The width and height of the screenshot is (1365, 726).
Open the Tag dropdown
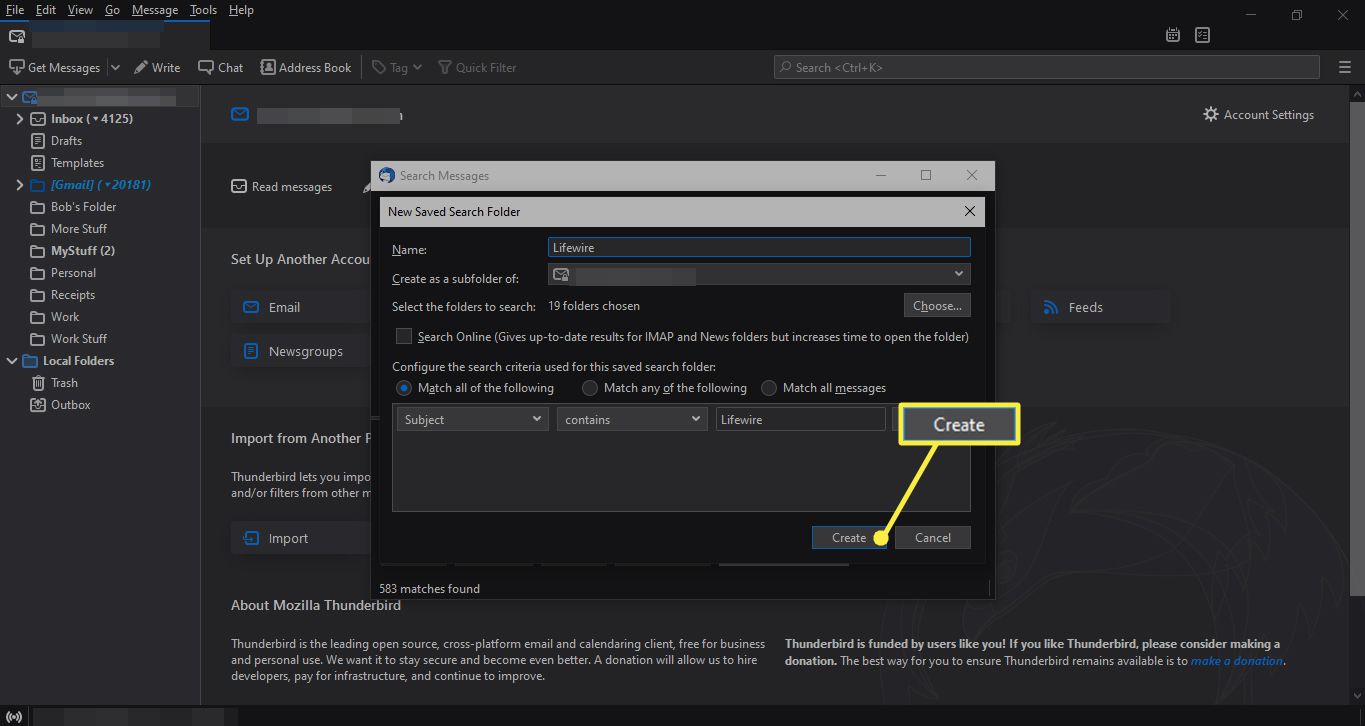(397, 67)
